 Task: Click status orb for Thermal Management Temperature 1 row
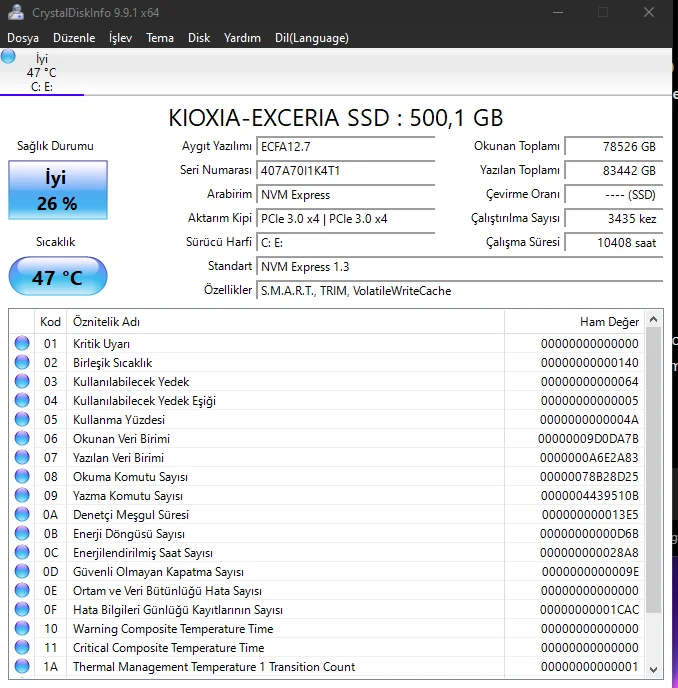22,666
